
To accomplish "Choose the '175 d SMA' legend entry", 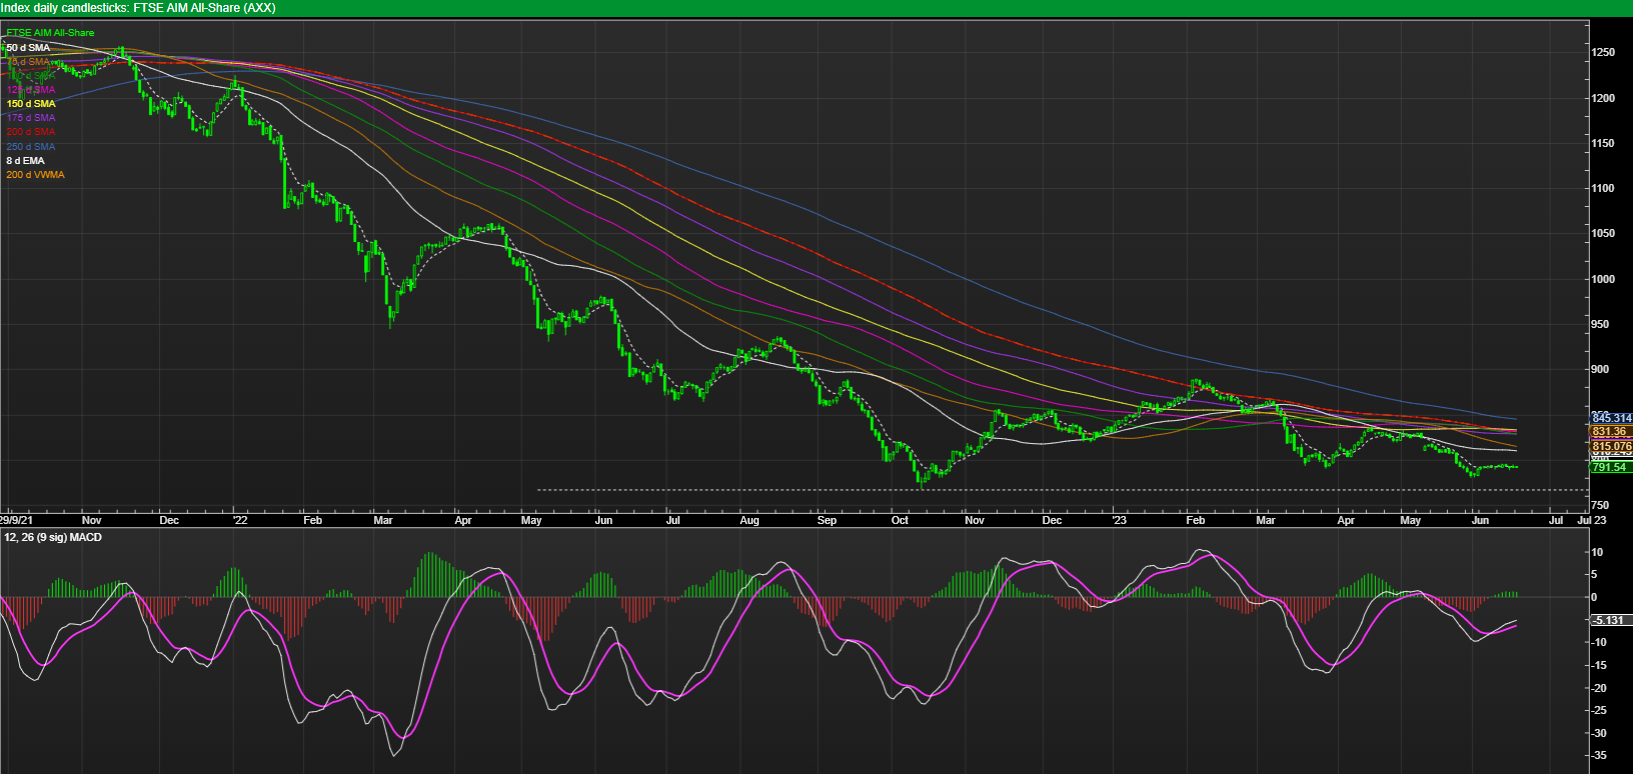I will click(31, 118).
